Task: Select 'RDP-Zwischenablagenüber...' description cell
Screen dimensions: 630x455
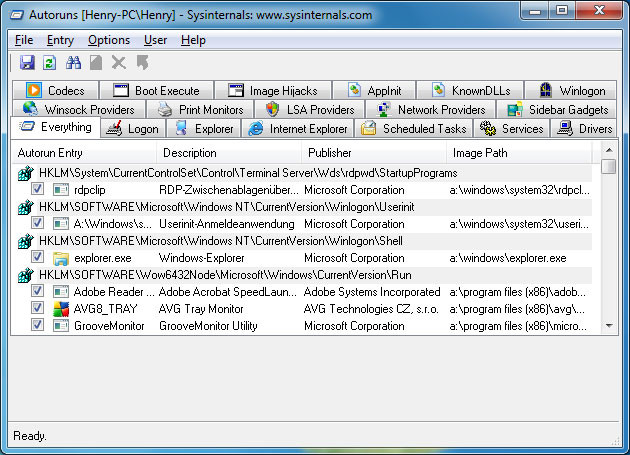Action: point(229,190)
